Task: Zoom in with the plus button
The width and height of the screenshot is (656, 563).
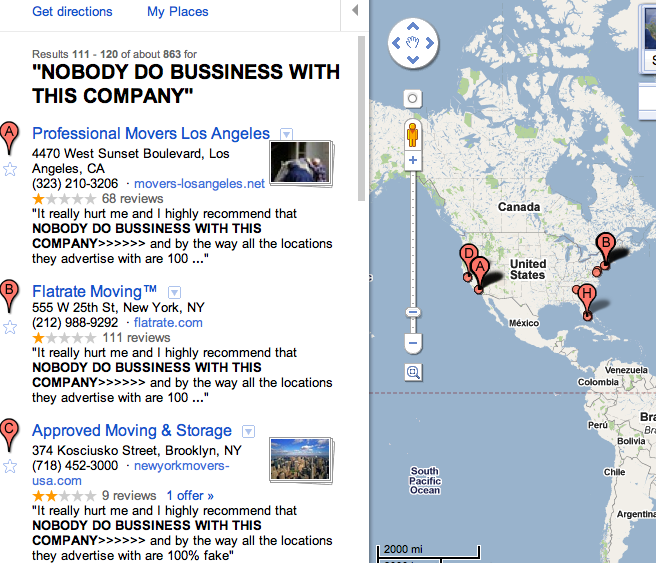Action: (413, 160)
